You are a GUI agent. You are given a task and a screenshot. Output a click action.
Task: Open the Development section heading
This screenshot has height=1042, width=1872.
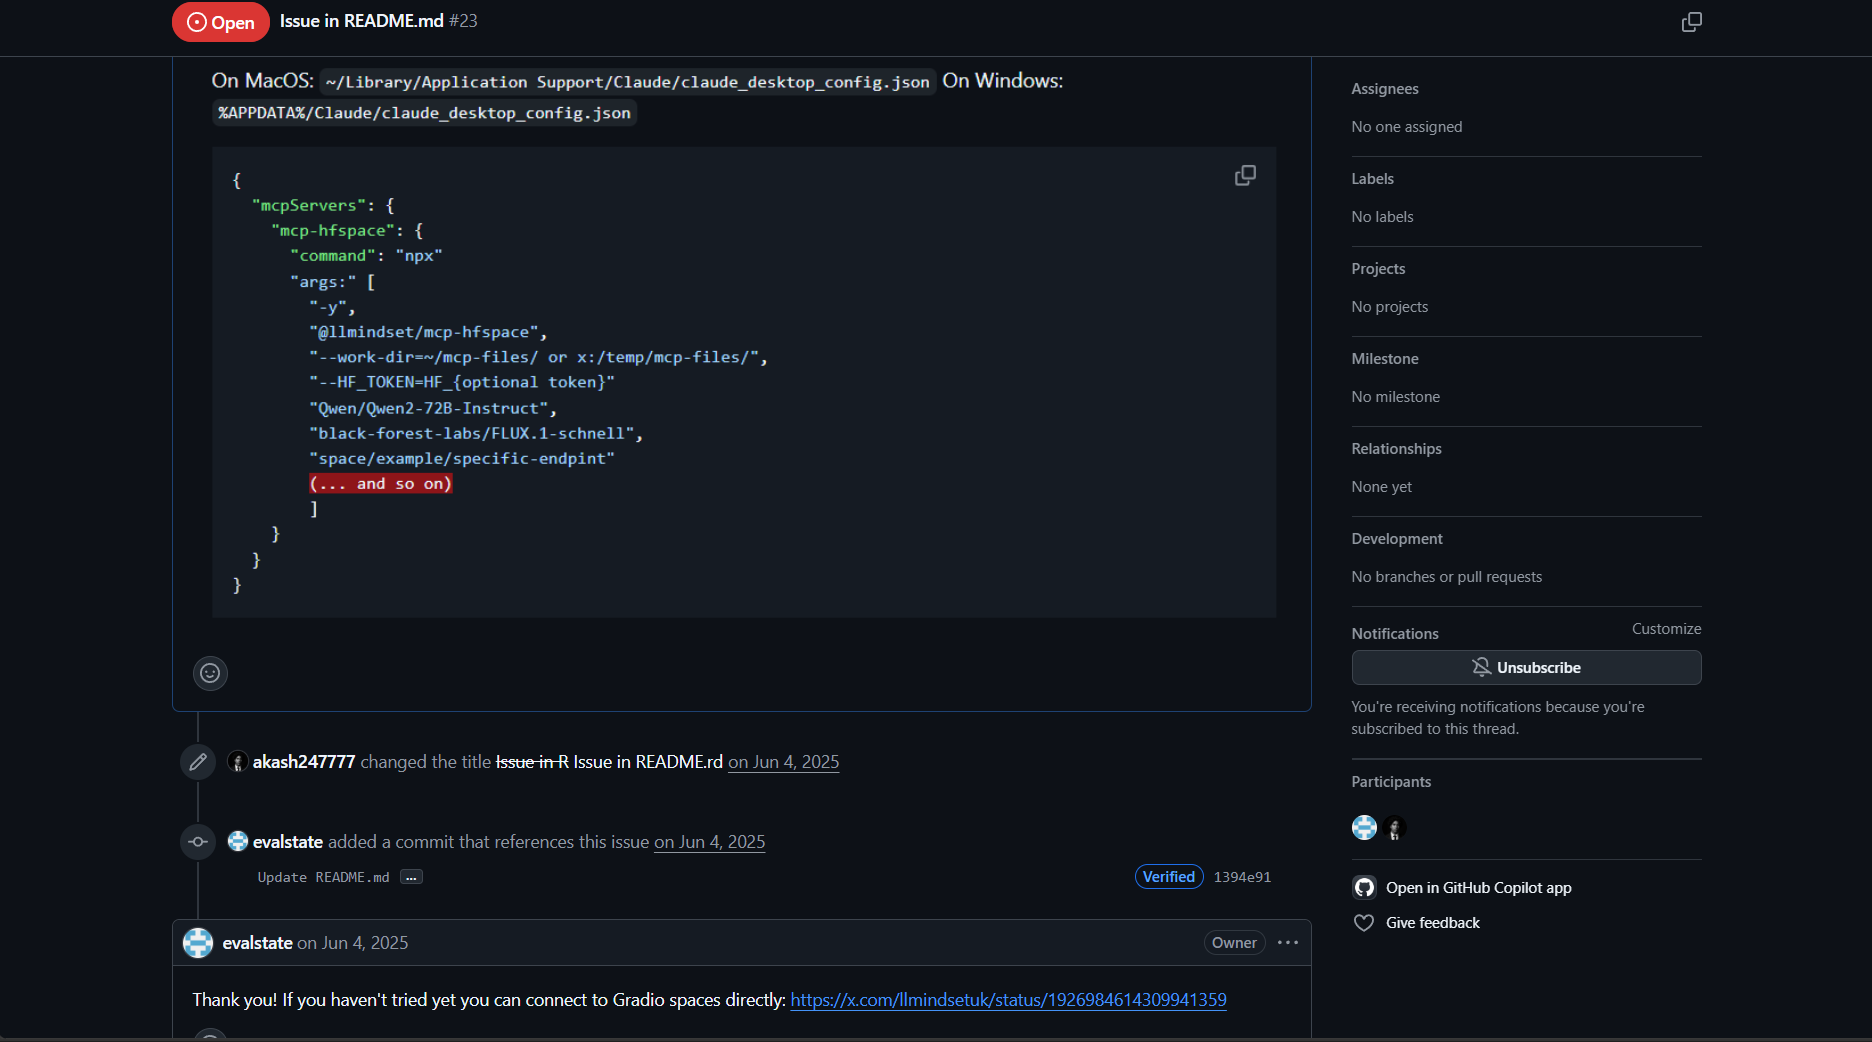tap(1397, 539)
